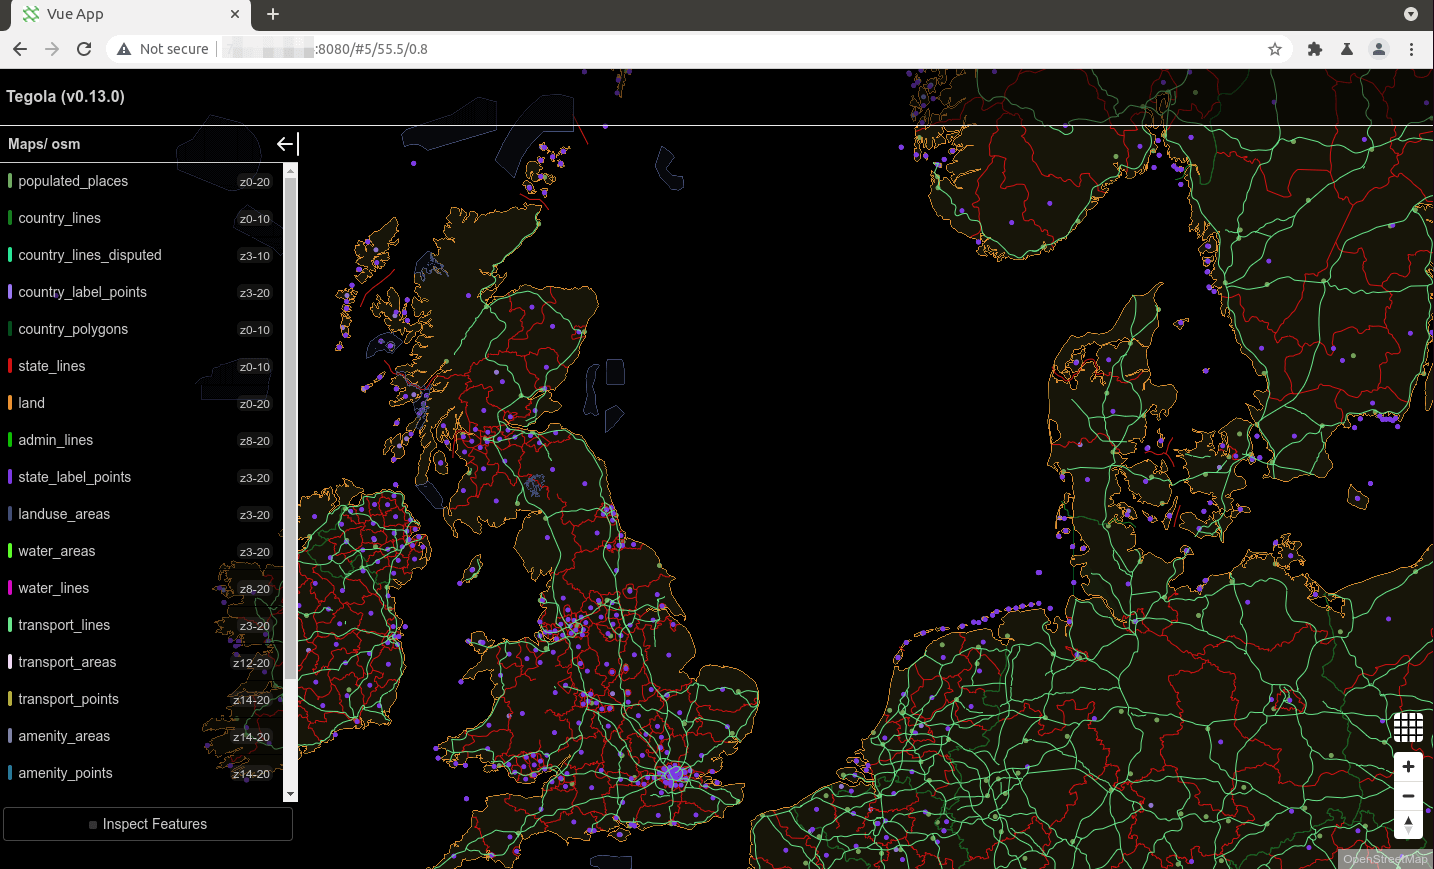This screenshot has height=869, width=1434.
Task: Reload the page
Action: [x=84, y=49]
